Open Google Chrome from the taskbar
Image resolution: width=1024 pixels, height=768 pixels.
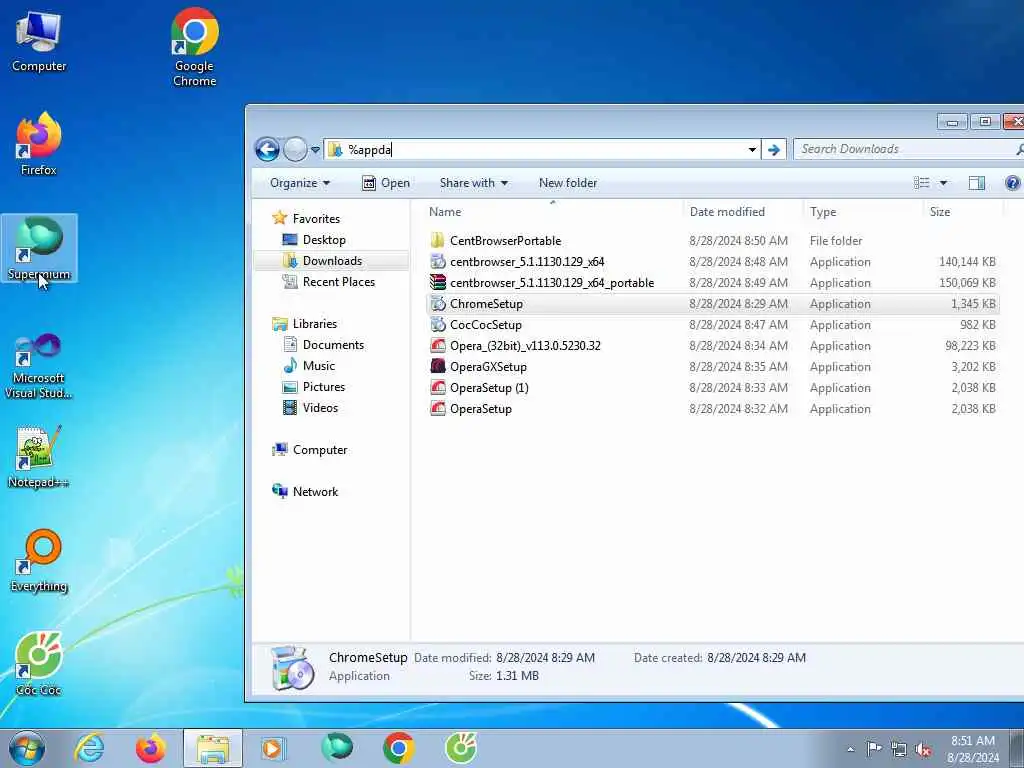coord(399,748)
